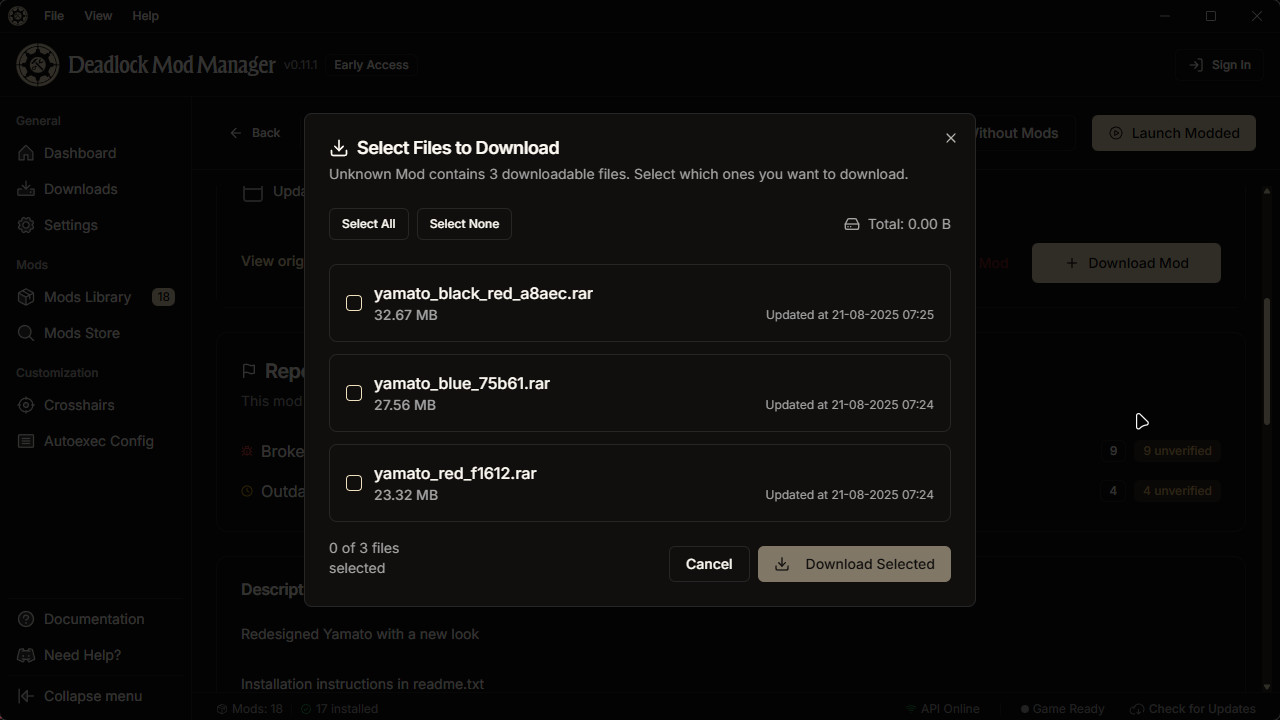
Task: Open Downloads via its sidebar icon
Action: point(26,189)
